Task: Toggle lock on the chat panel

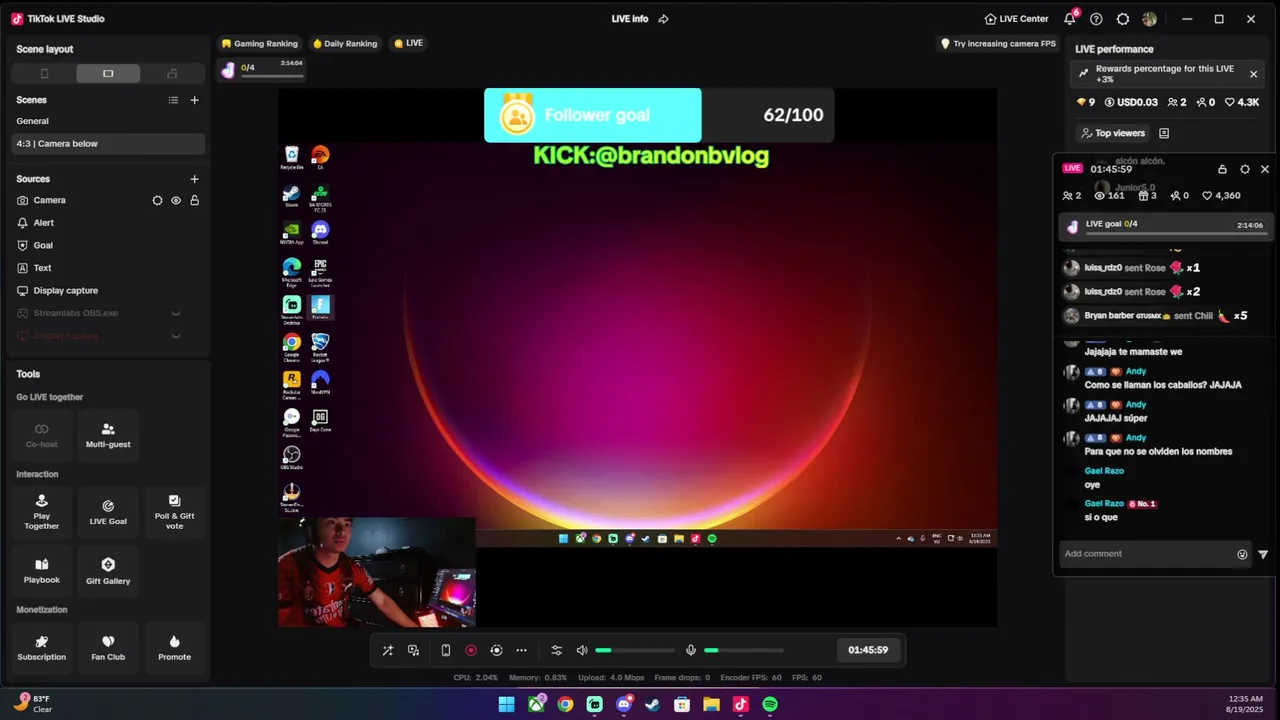Action: pyautogui.click(x=1222, y=169)
